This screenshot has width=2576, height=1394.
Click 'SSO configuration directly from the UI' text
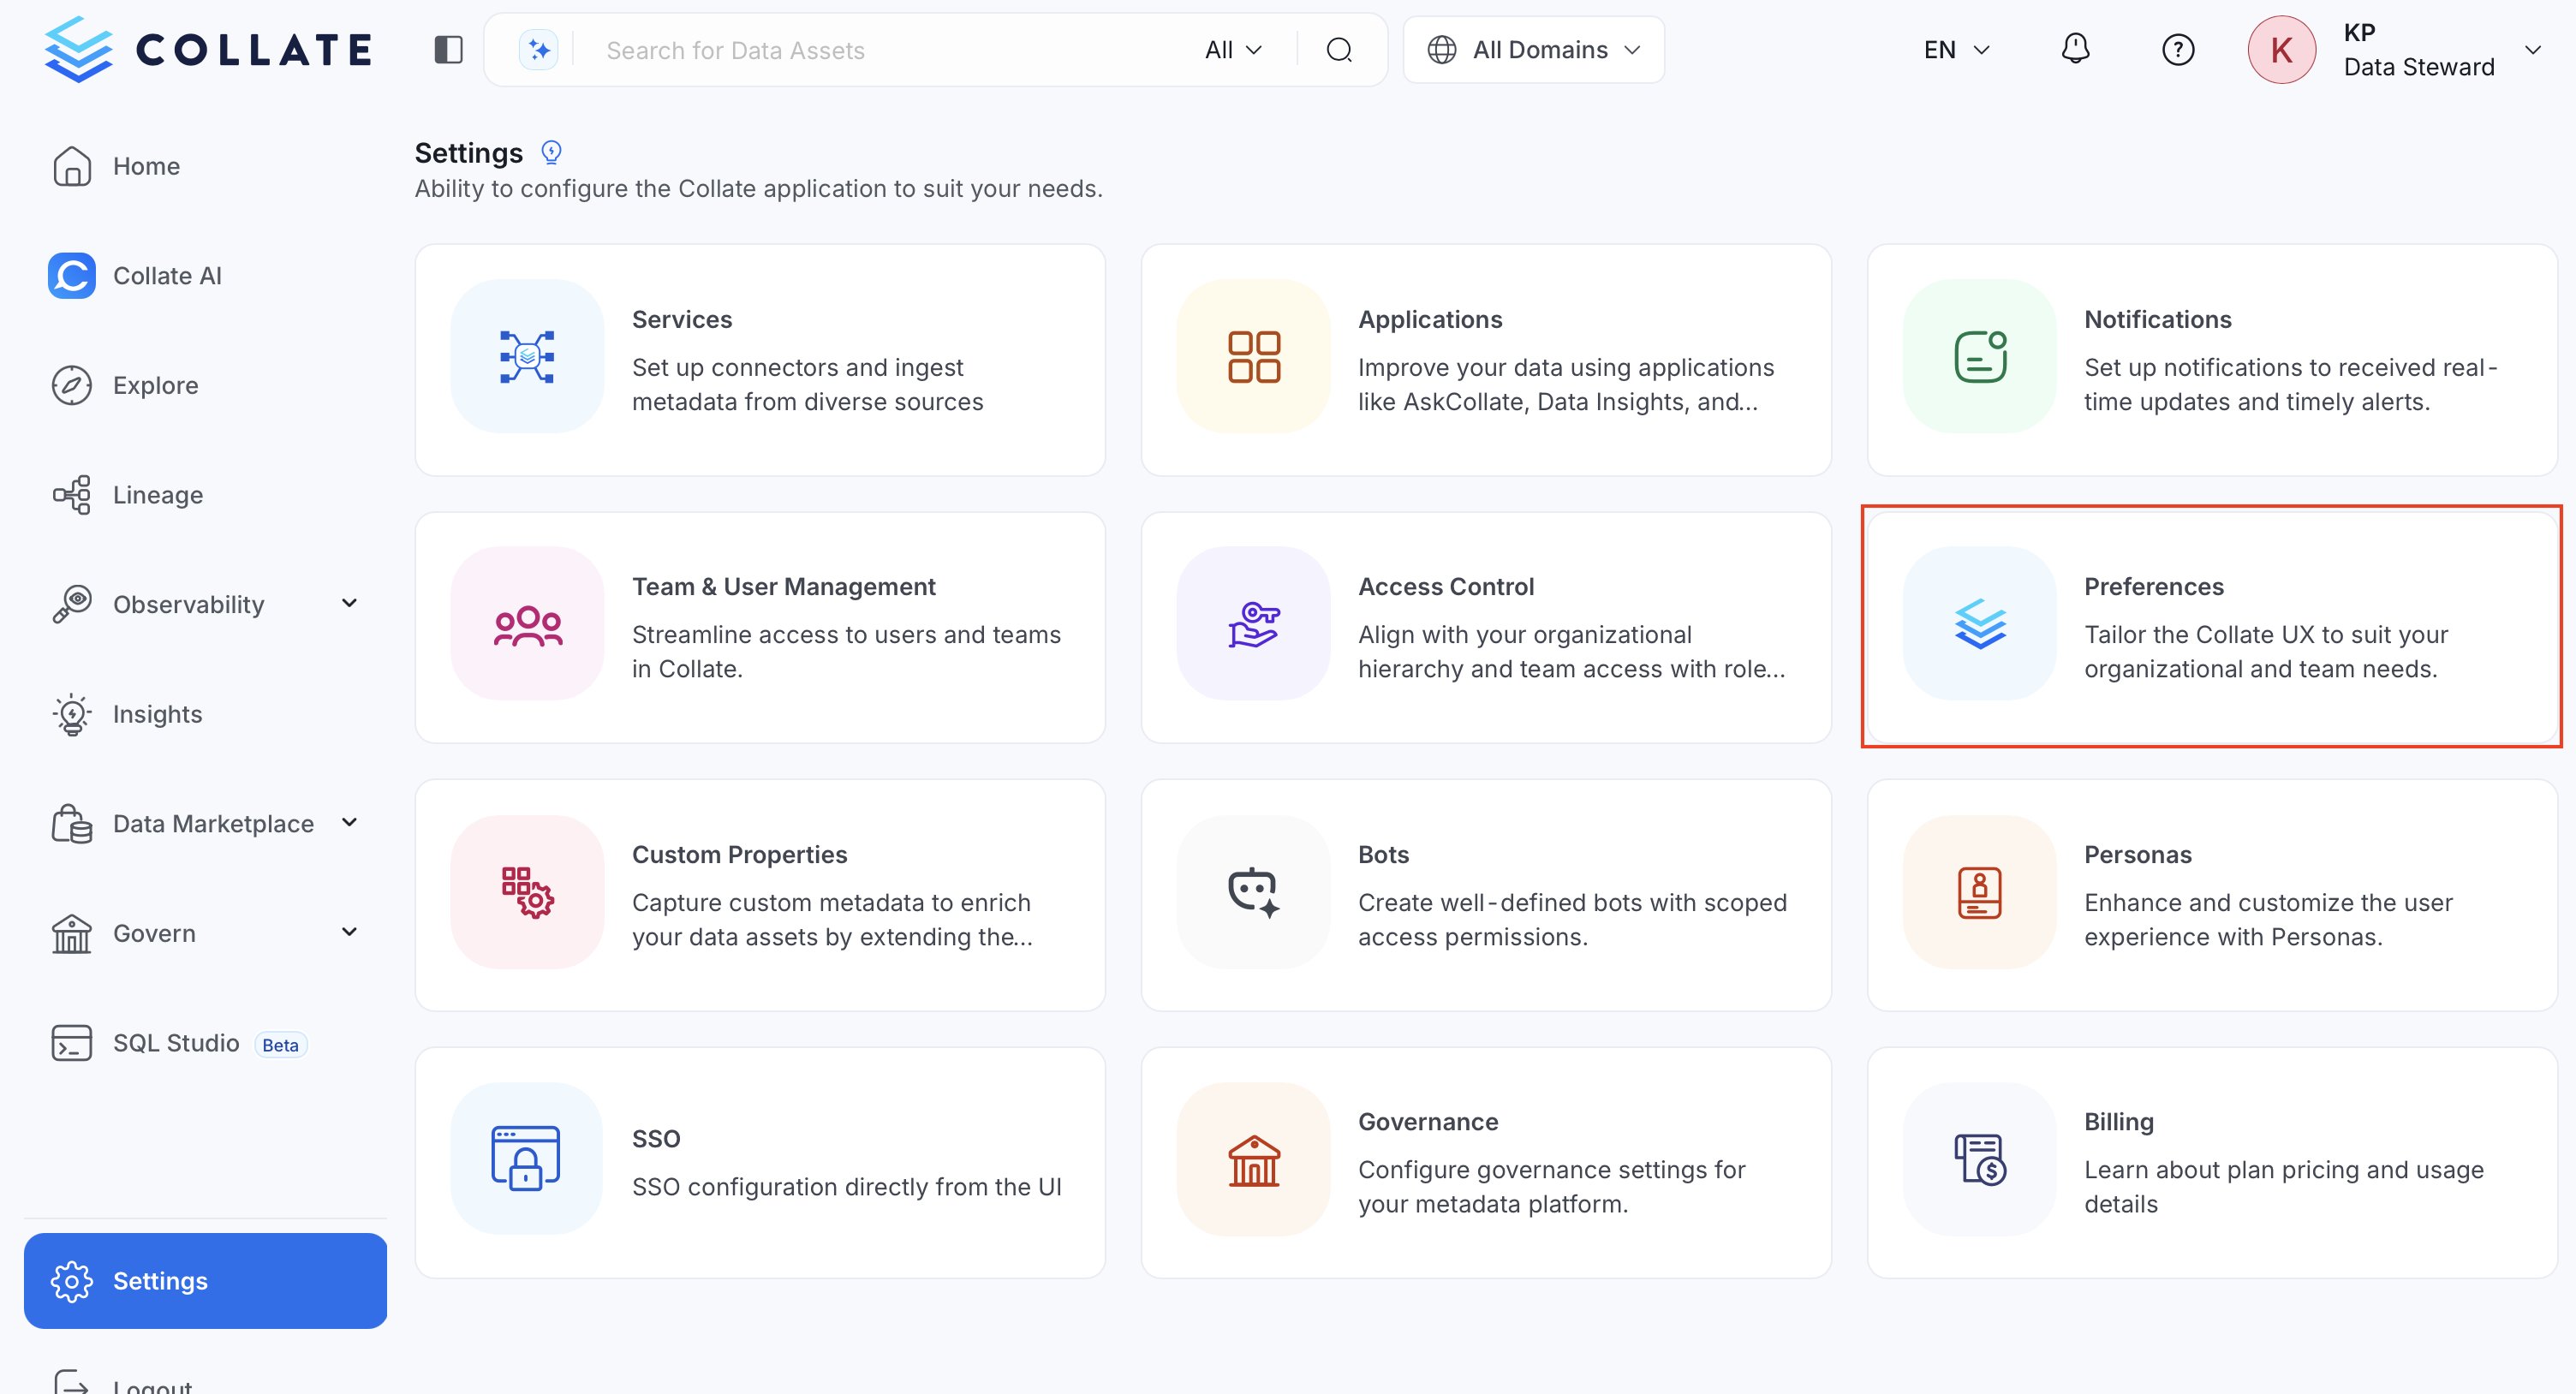point(847,1187)
